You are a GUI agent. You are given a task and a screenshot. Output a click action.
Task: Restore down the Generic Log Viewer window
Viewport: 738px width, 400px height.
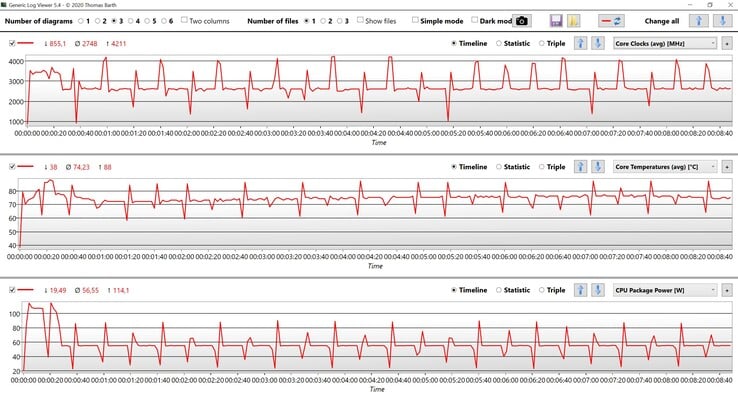pos(710,5)
